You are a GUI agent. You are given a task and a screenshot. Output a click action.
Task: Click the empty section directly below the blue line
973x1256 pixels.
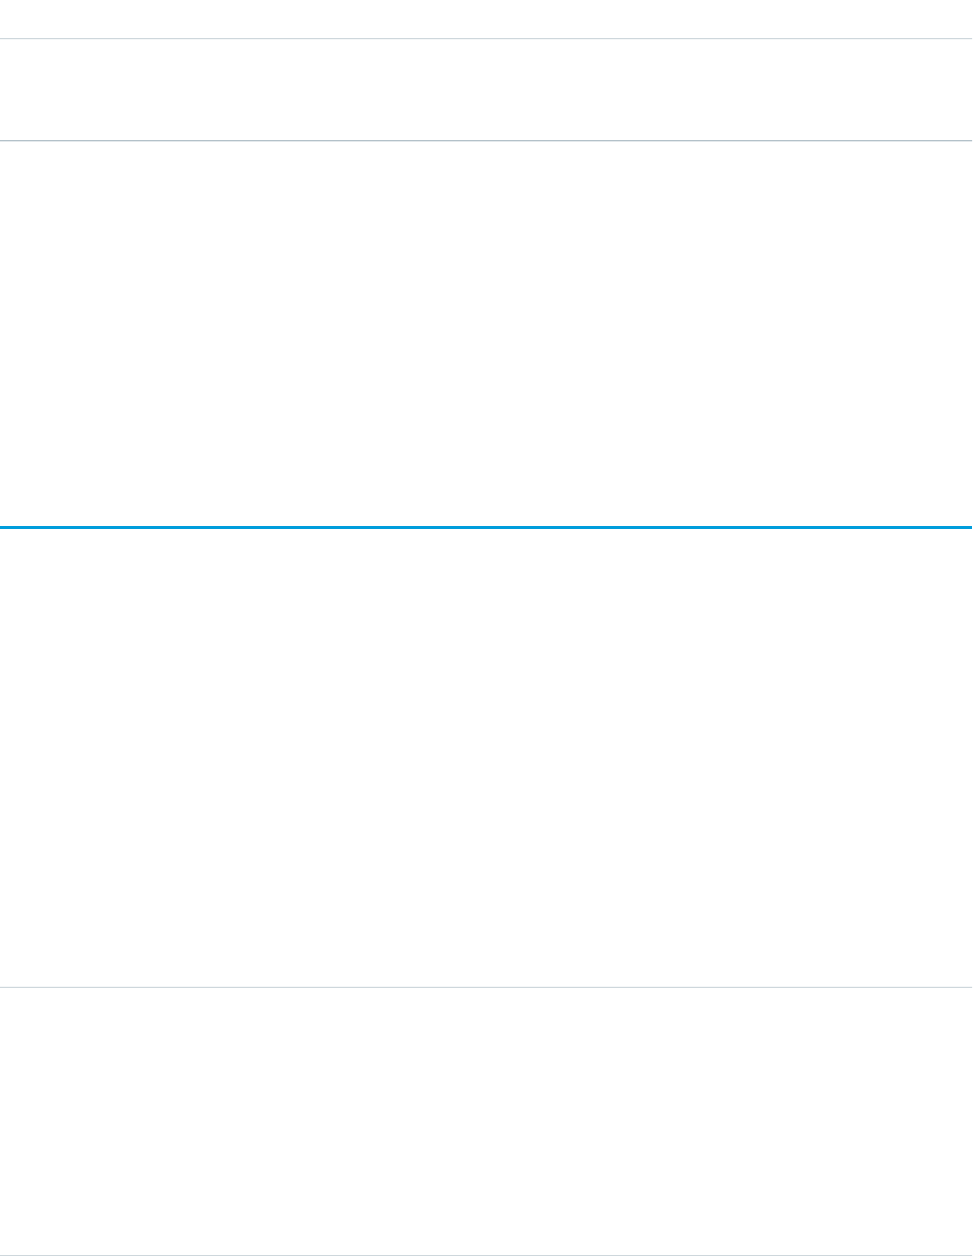pyautogui.click(x=486, y=757)
